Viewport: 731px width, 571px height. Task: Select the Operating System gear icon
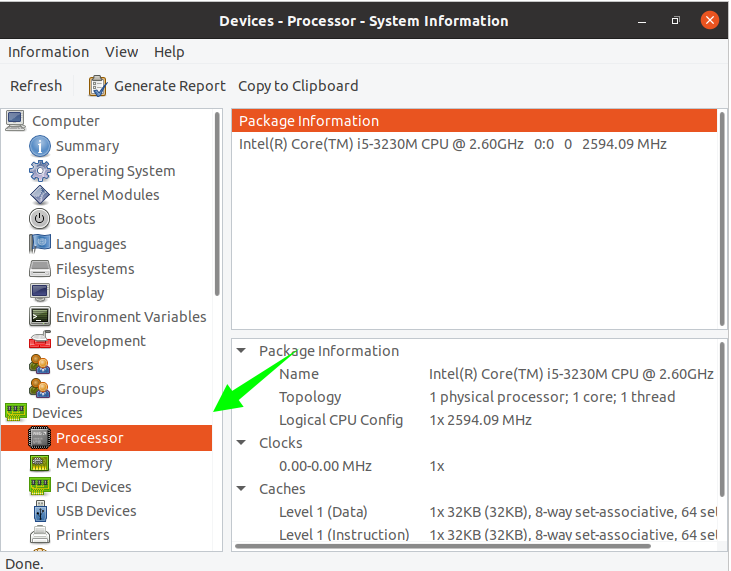(x=40, y=171)
